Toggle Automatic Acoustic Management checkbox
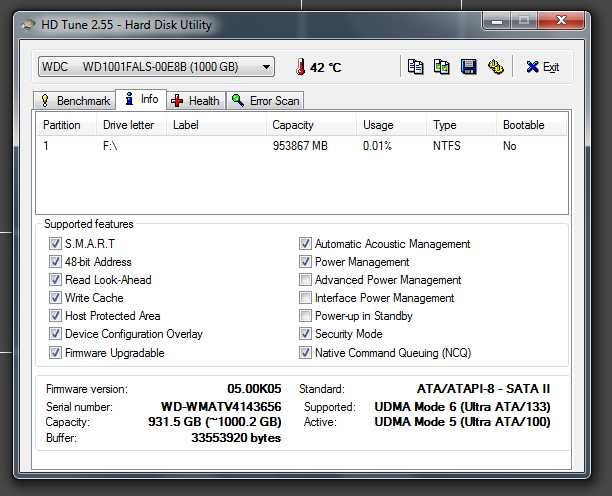The image size is (612, 496). click(305, 244)
